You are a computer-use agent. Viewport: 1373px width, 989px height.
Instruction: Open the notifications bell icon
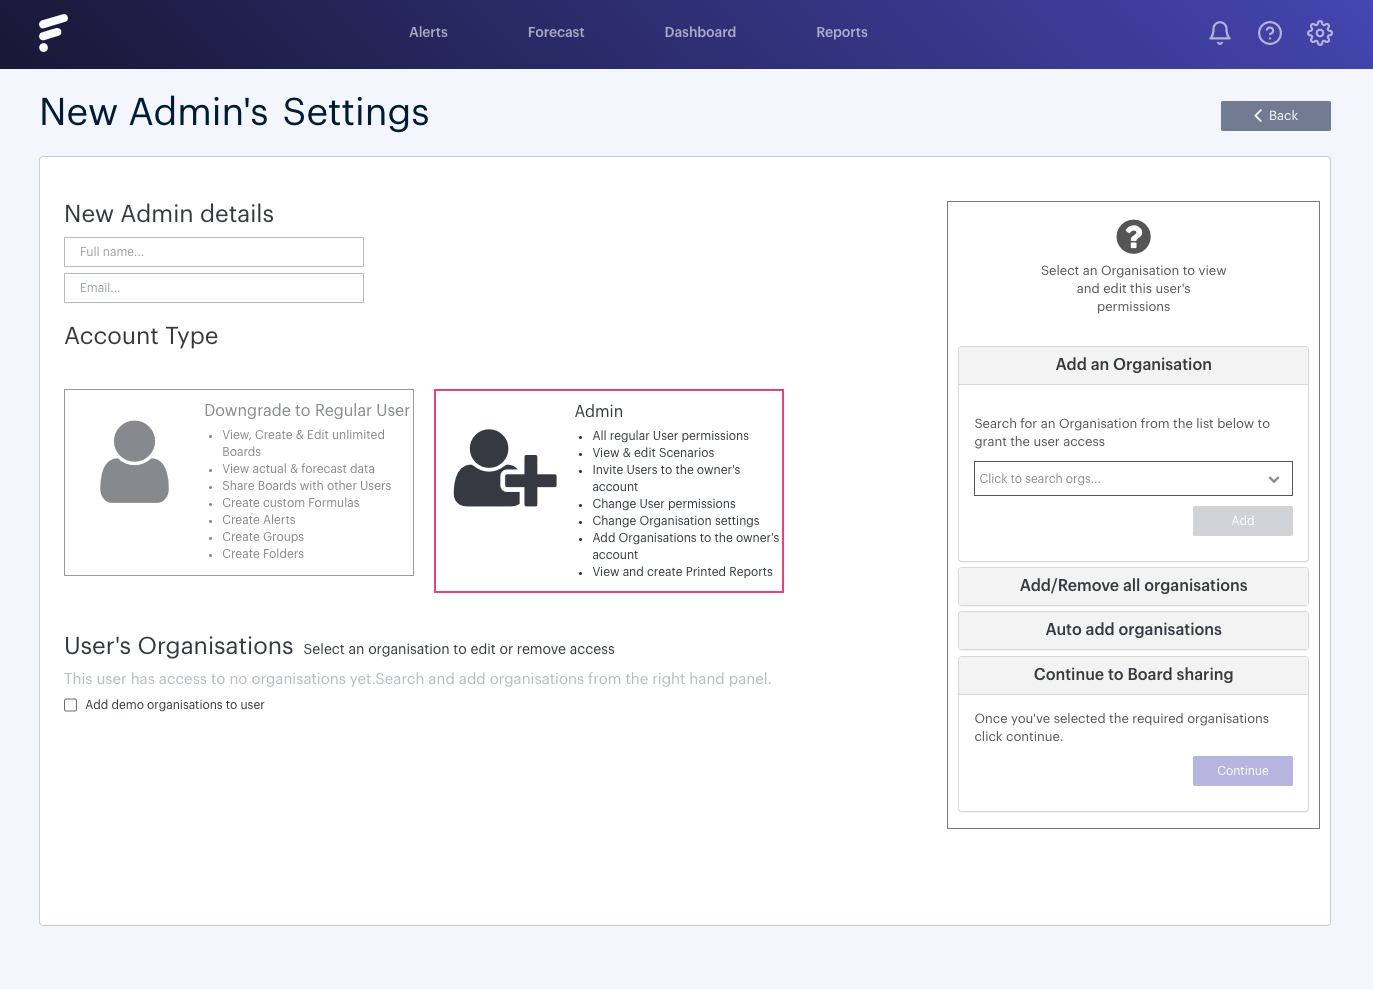tap(1220, 33)
